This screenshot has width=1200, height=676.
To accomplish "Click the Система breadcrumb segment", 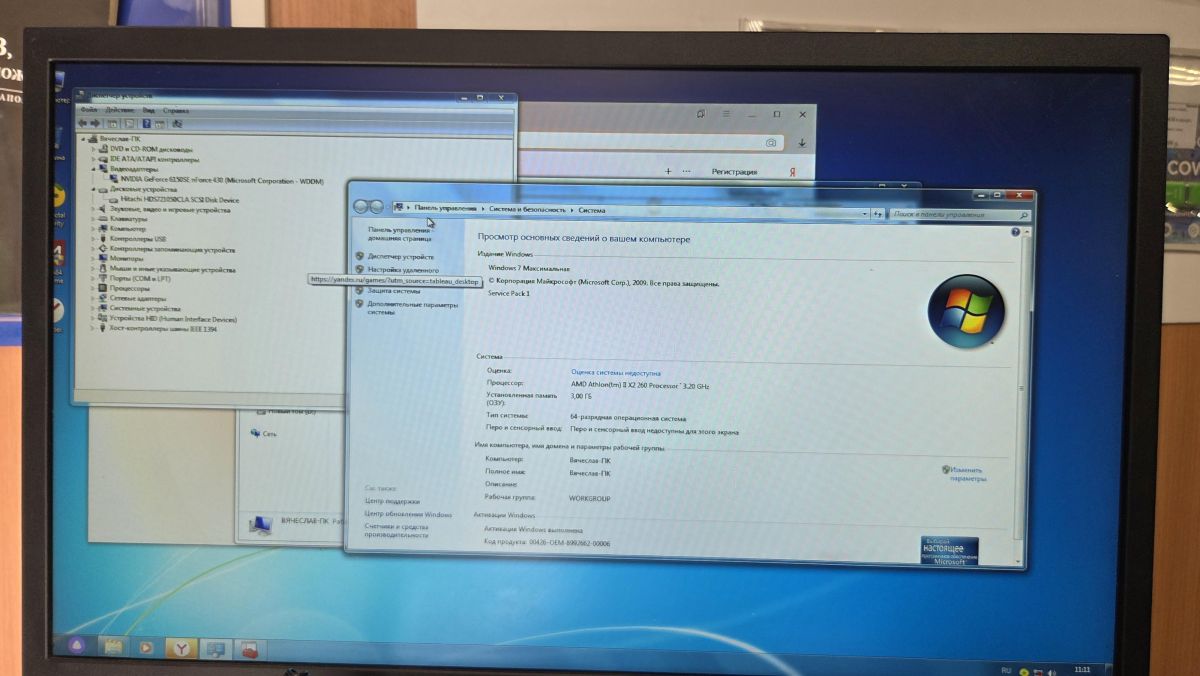I will (591, 210).
